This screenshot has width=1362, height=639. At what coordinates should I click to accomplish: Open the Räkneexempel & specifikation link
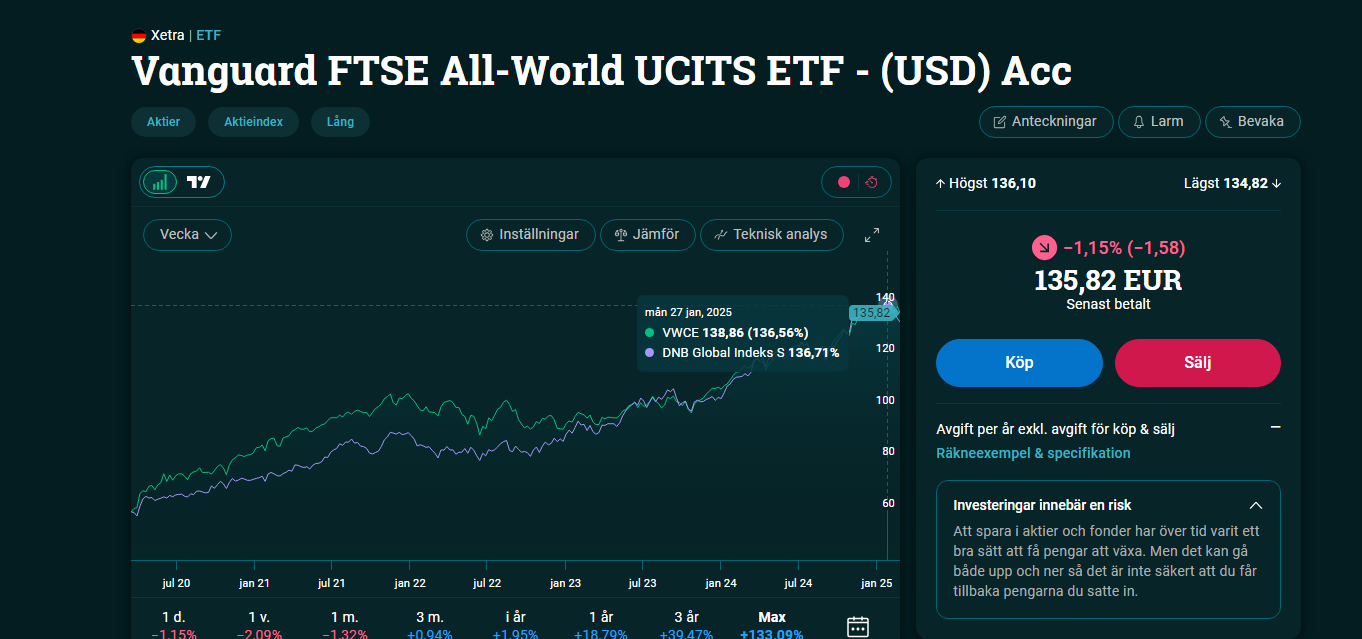1033,453
